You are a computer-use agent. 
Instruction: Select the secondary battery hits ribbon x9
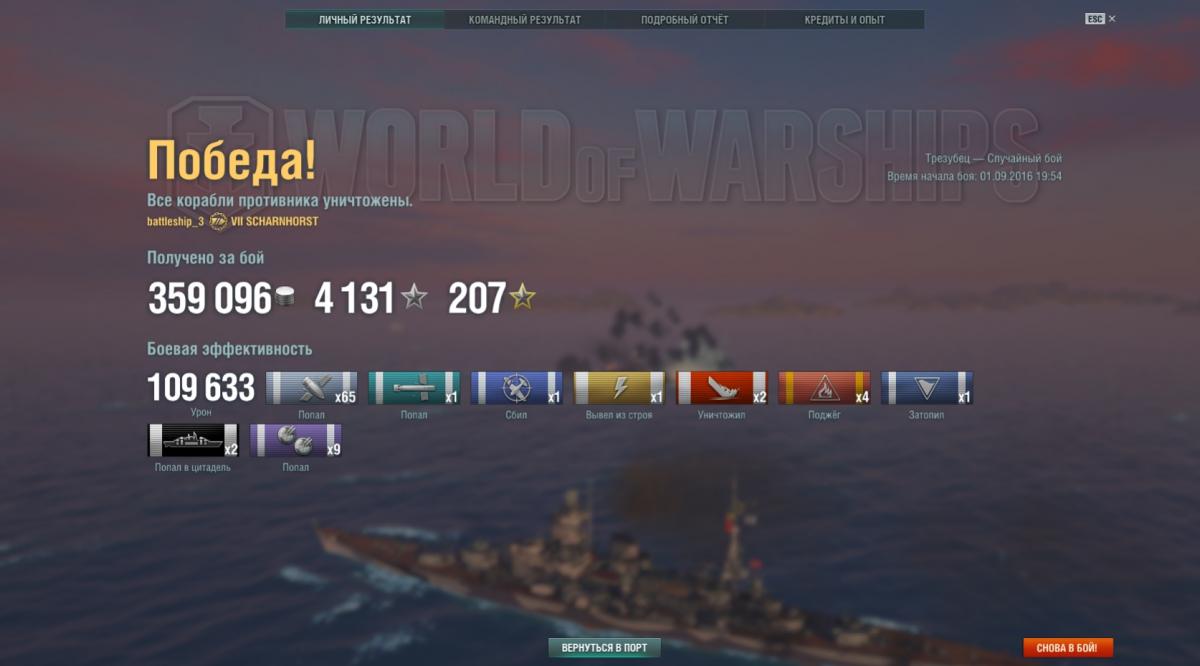tap(296, 440)
